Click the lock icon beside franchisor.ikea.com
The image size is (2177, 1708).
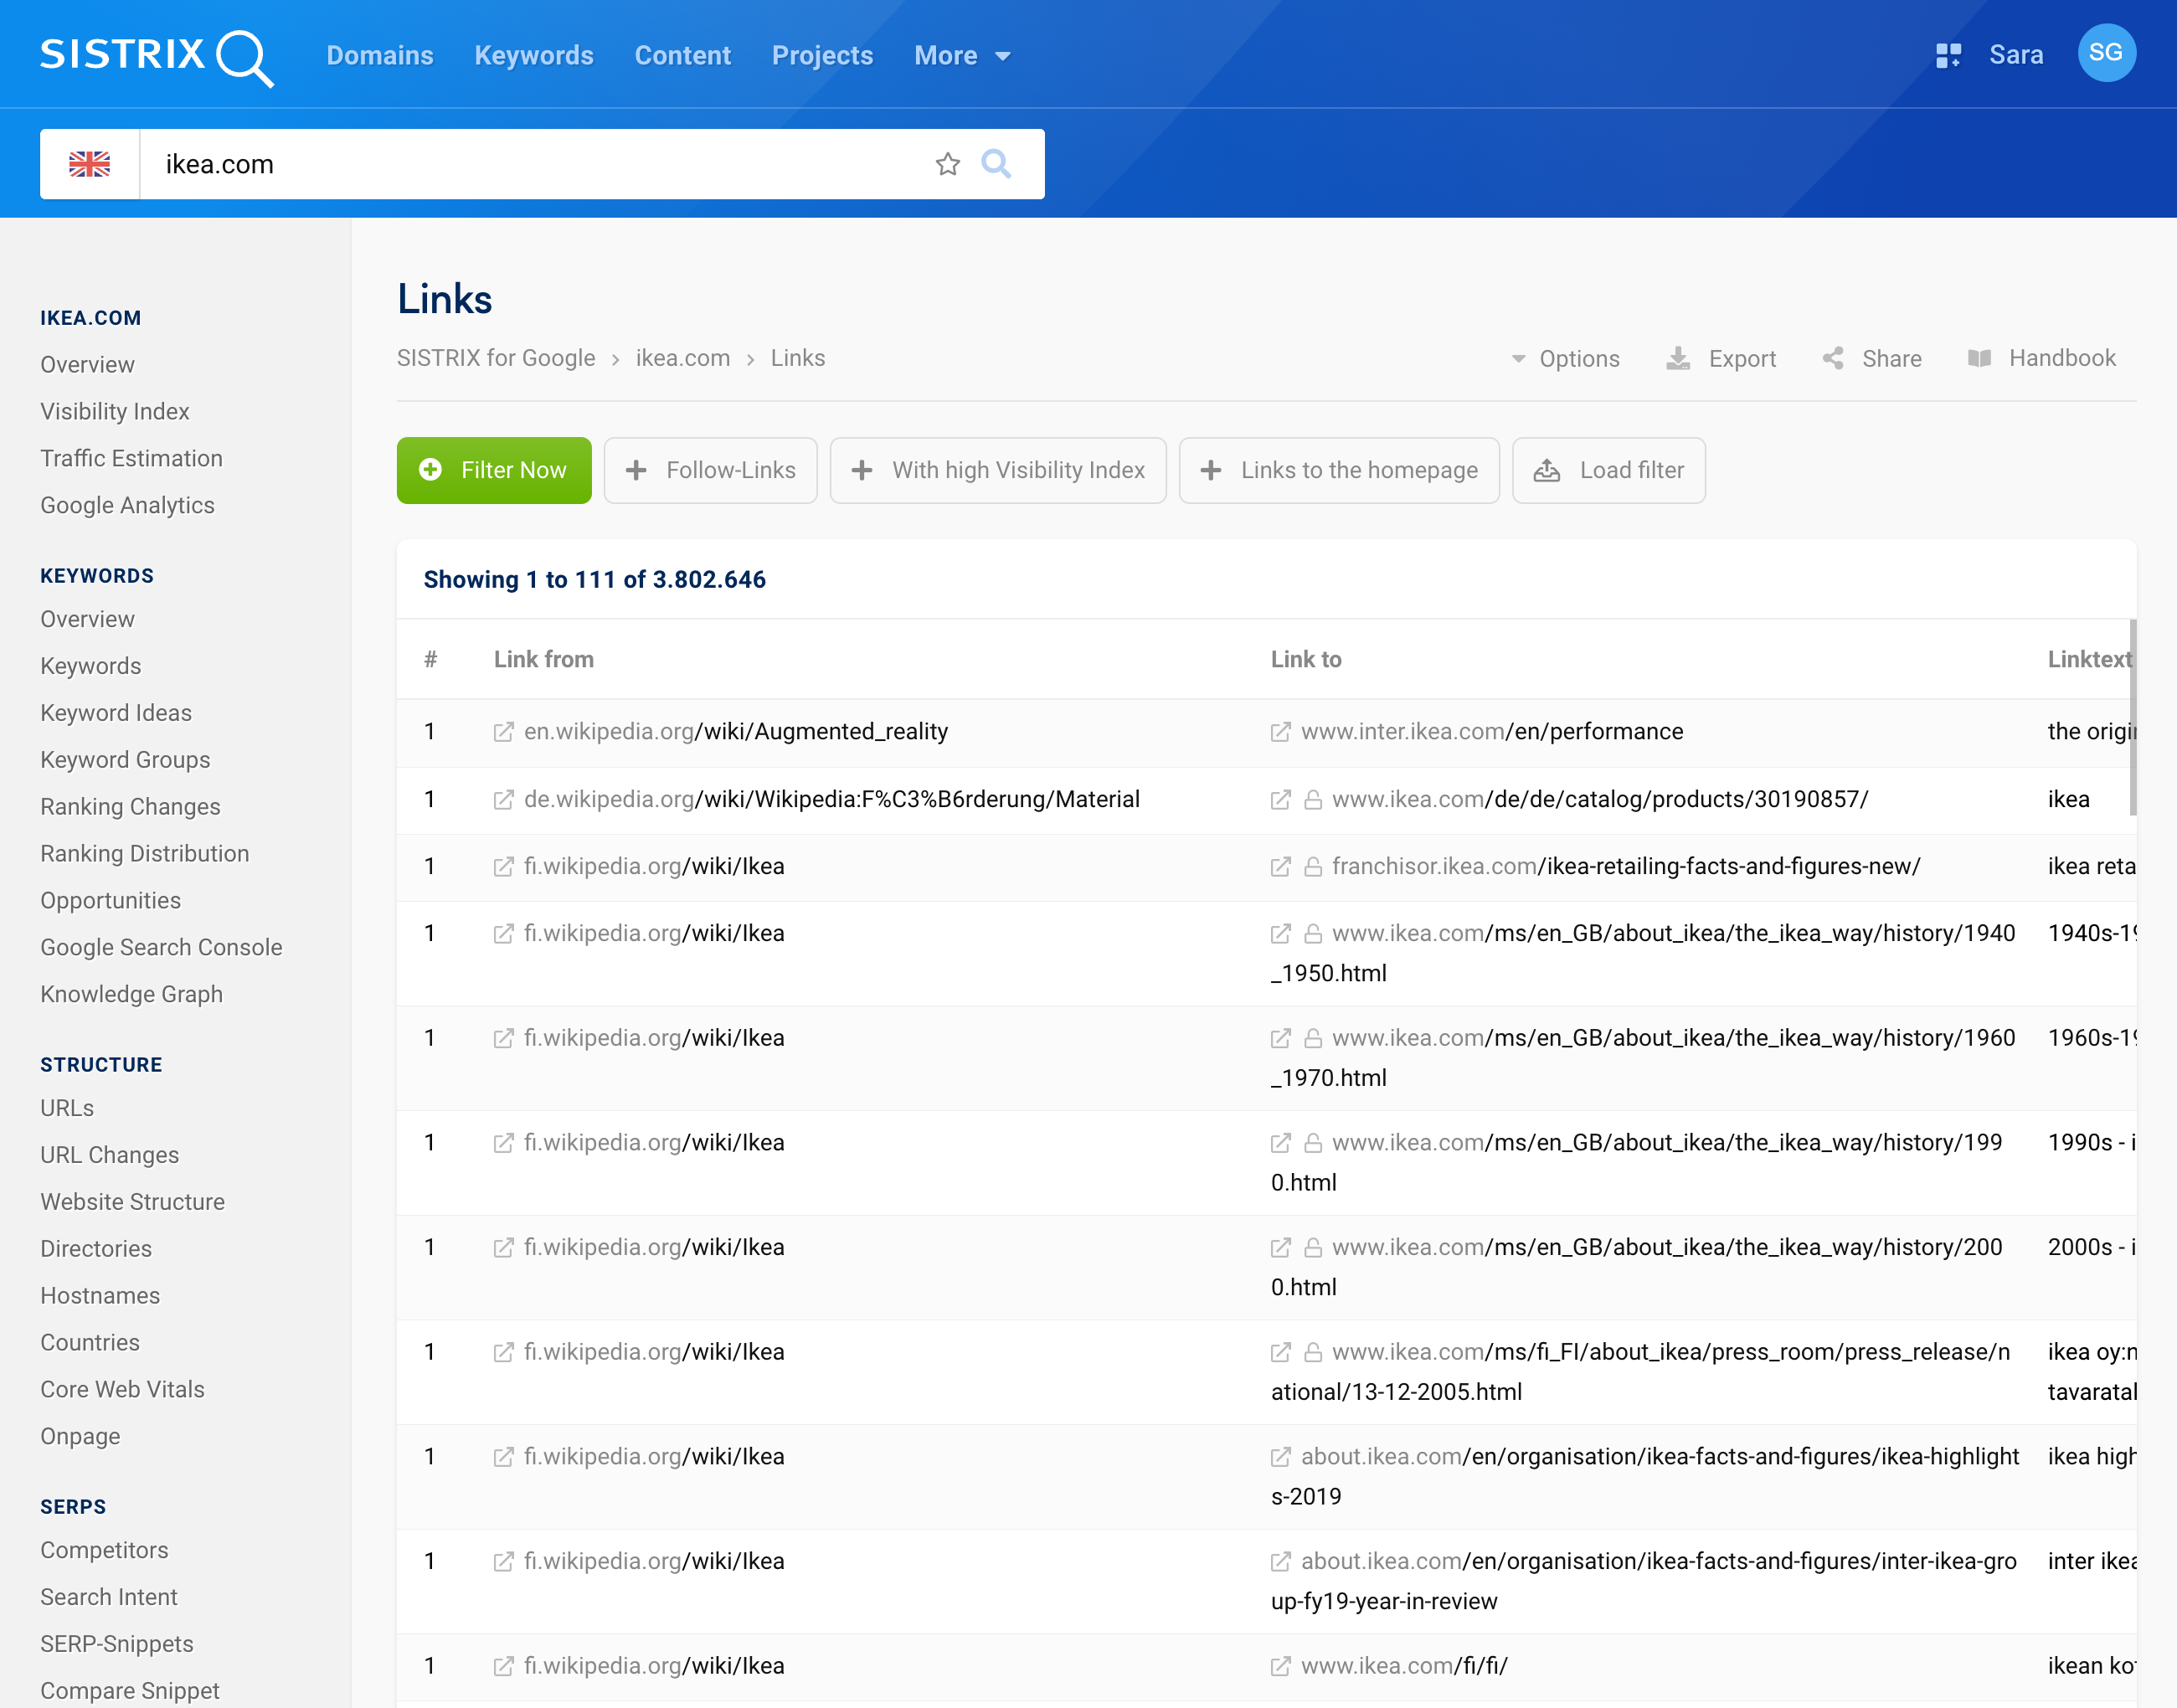click(x=1312, y=866)
